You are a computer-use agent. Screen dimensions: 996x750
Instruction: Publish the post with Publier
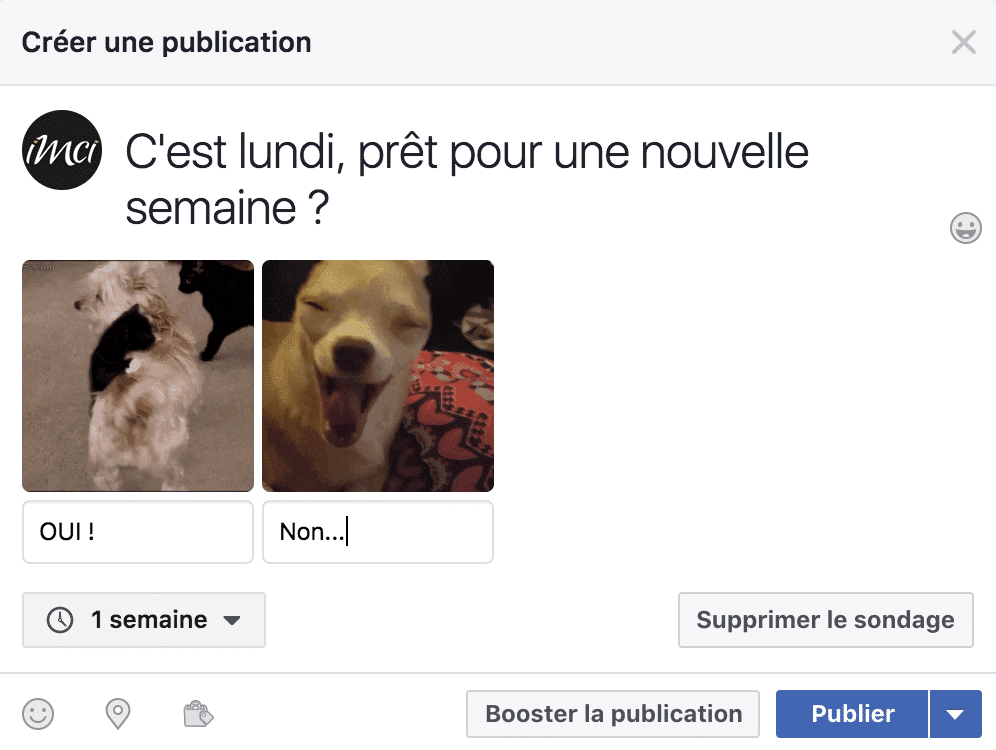pos(852,714)
